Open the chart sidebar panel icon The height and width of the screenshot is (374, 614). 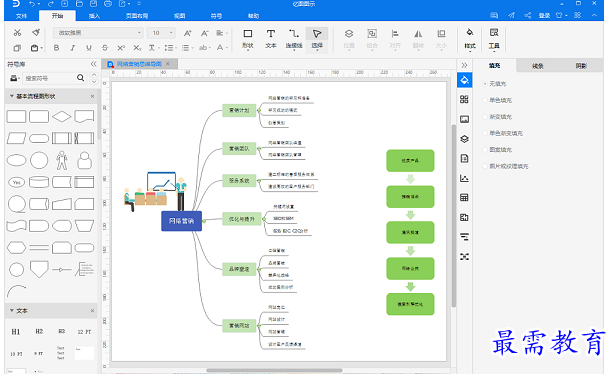464,178
